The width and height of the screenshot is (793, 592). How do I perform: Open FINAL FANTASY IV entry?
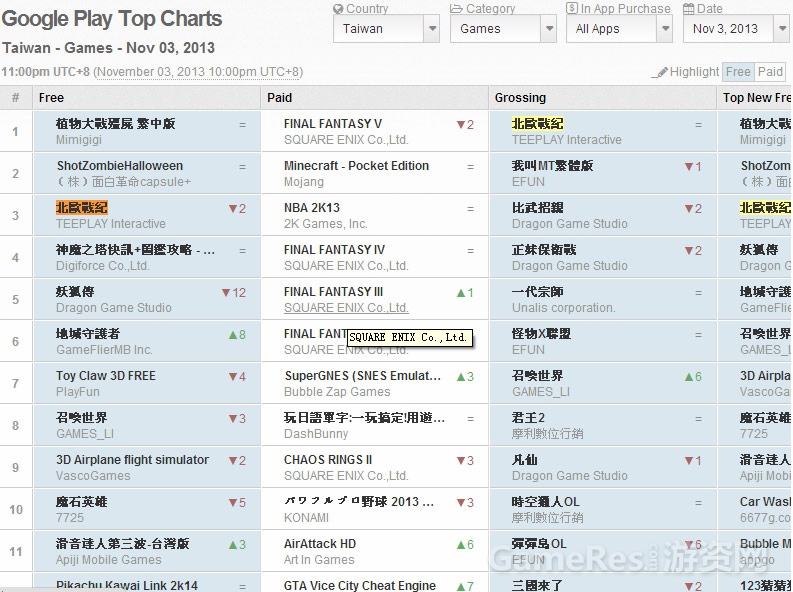click(334, 250)
